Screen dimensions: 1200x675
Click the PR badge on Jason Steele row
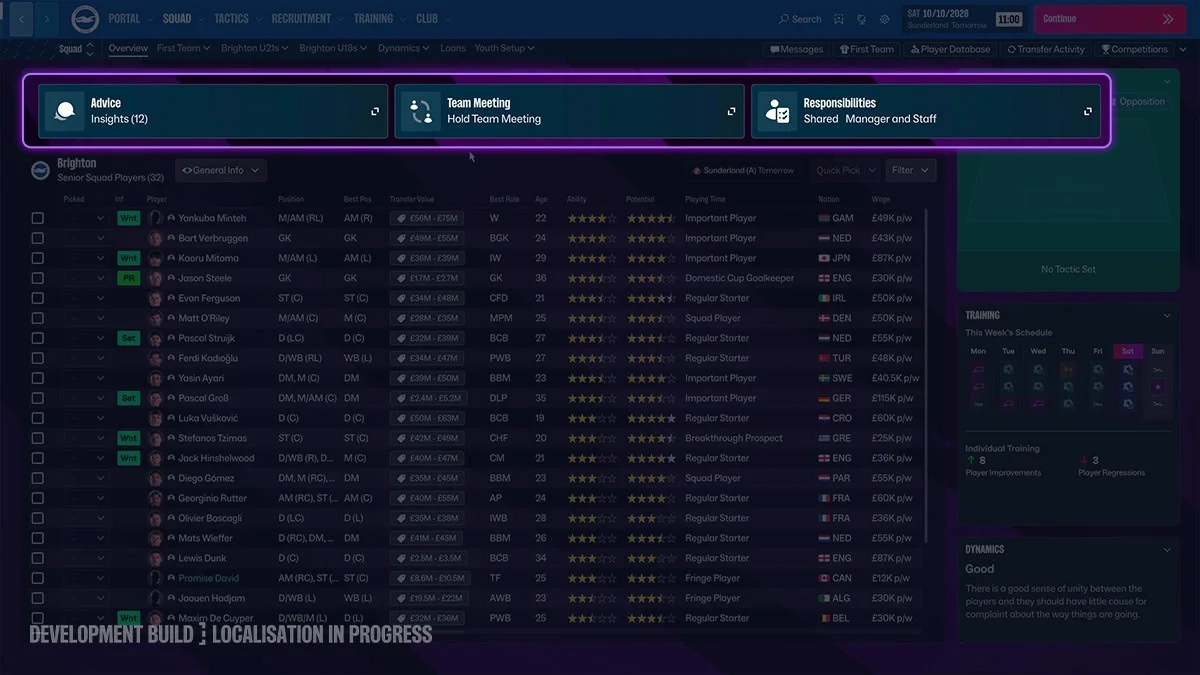(128, 278)
